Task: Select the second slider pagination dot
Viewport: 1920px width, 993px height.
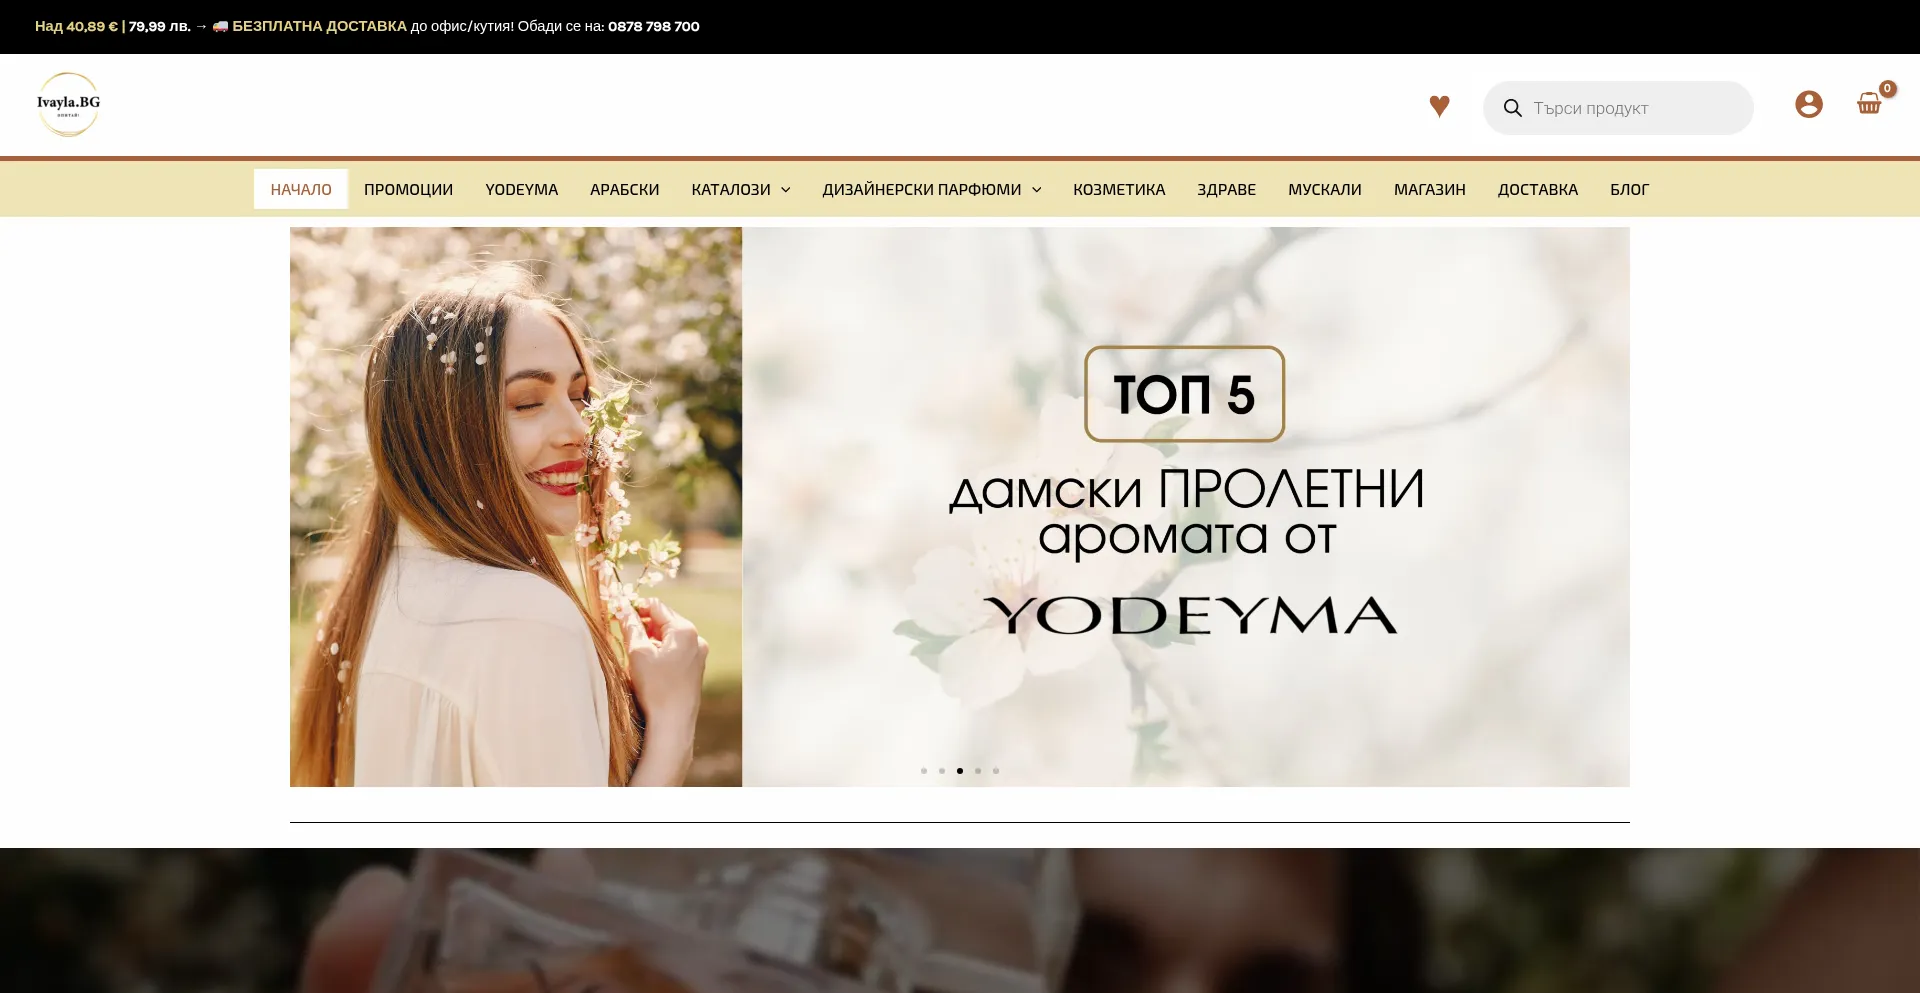Action: pos(942,771)
